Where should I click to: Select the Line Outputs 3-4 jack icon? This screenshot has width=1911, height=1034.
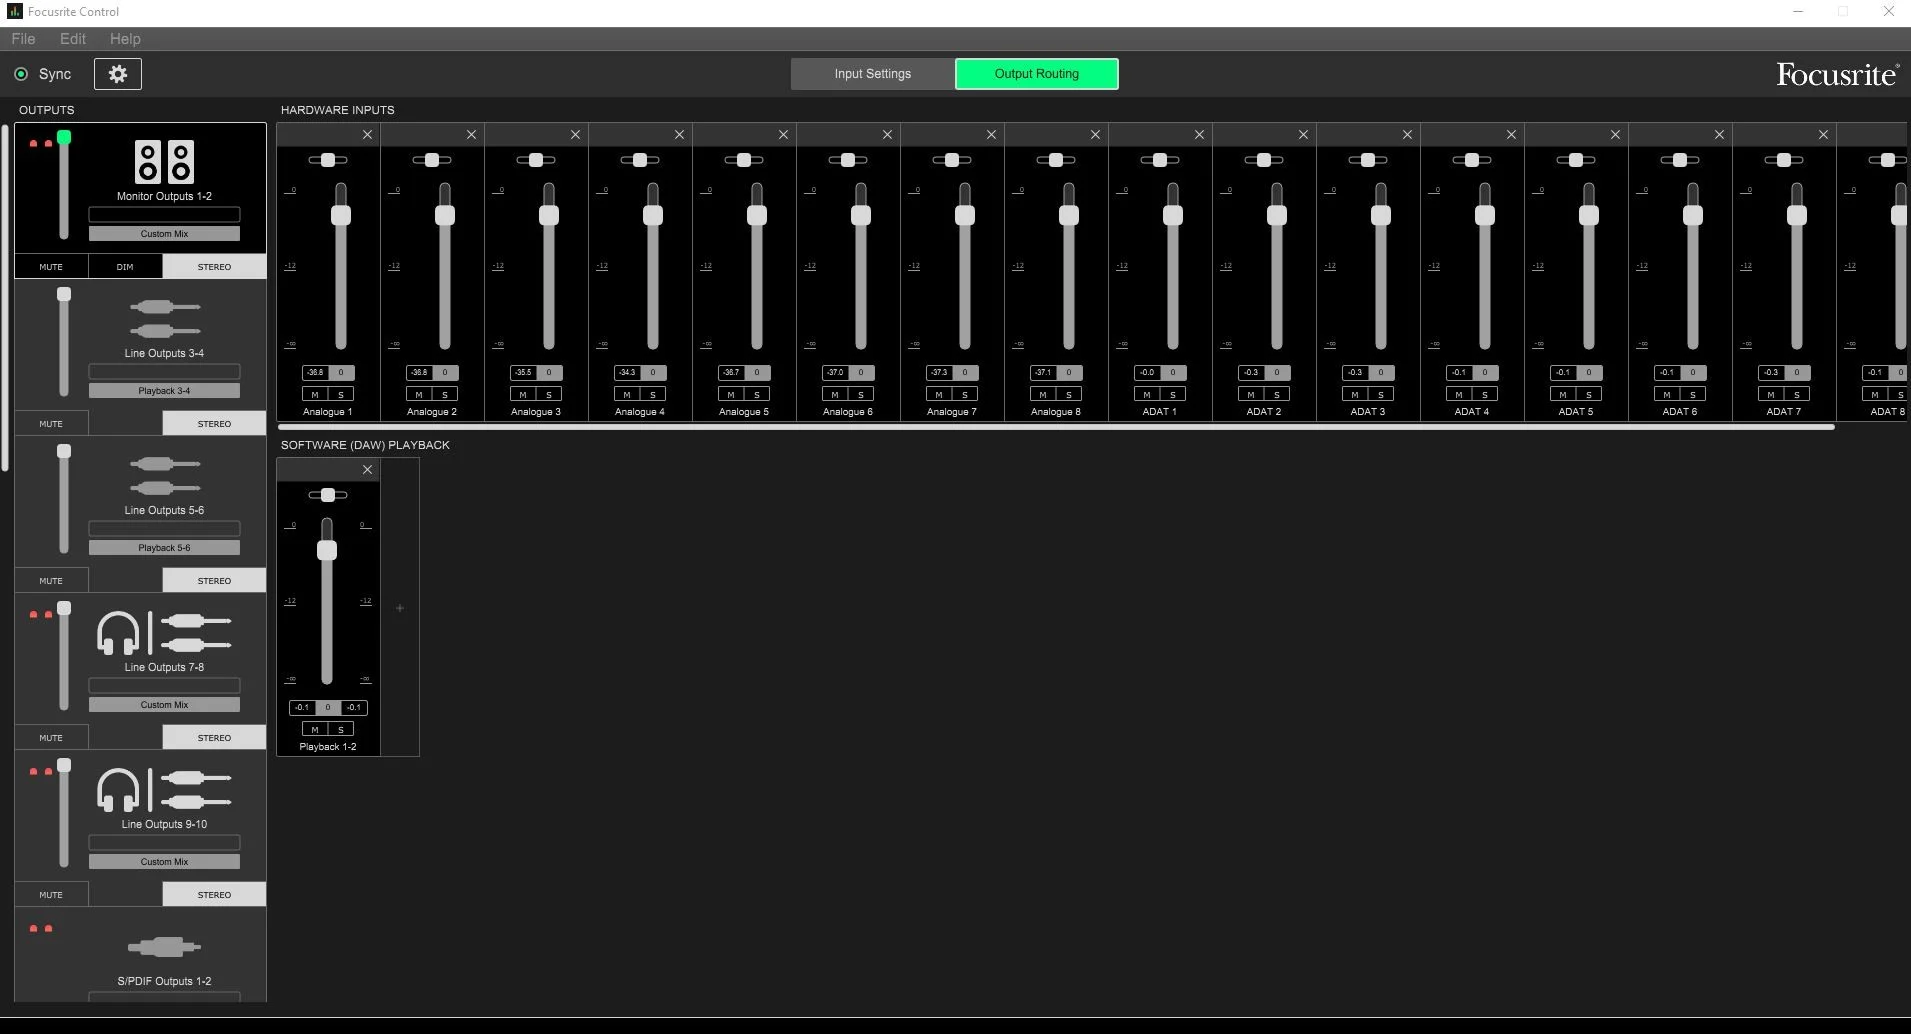(x=165, y=318)
